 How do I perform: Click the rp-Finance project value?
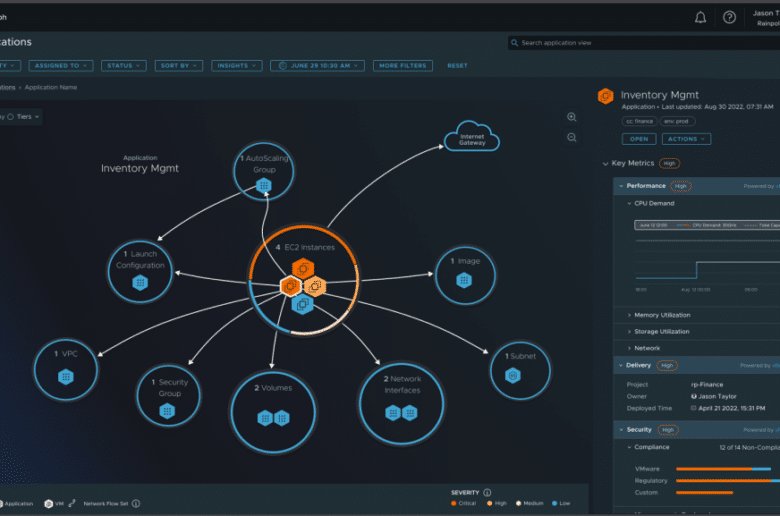click(707, 385)
